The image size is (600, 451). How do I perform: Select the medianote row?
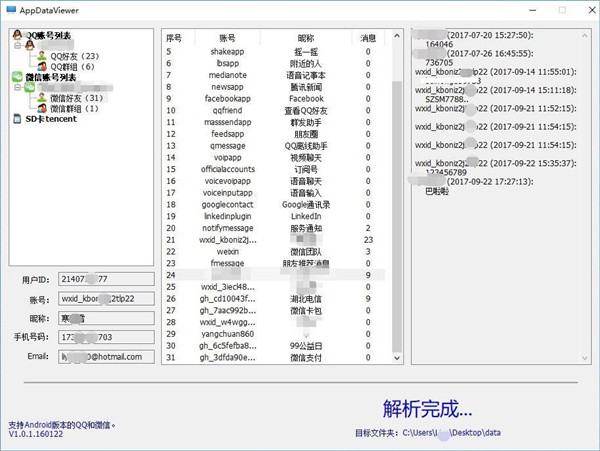[x=274, y=75]
